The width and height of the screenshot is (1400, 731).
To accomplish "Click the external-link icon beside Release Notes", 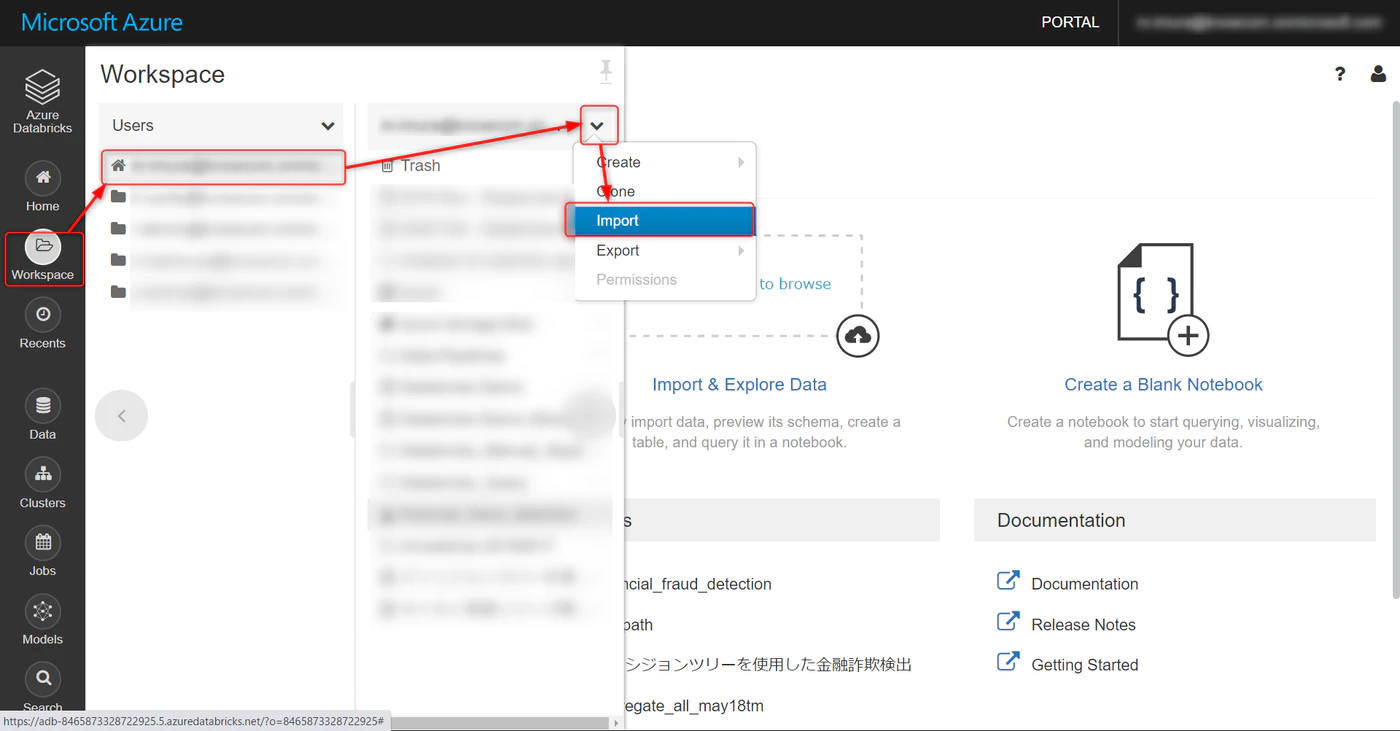I will tap(1008, 622).
